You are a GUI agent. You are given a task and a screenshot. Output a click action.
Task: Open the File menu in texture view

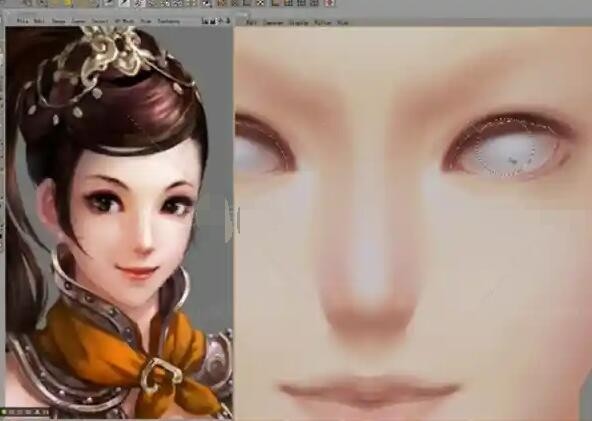(23, 21)
